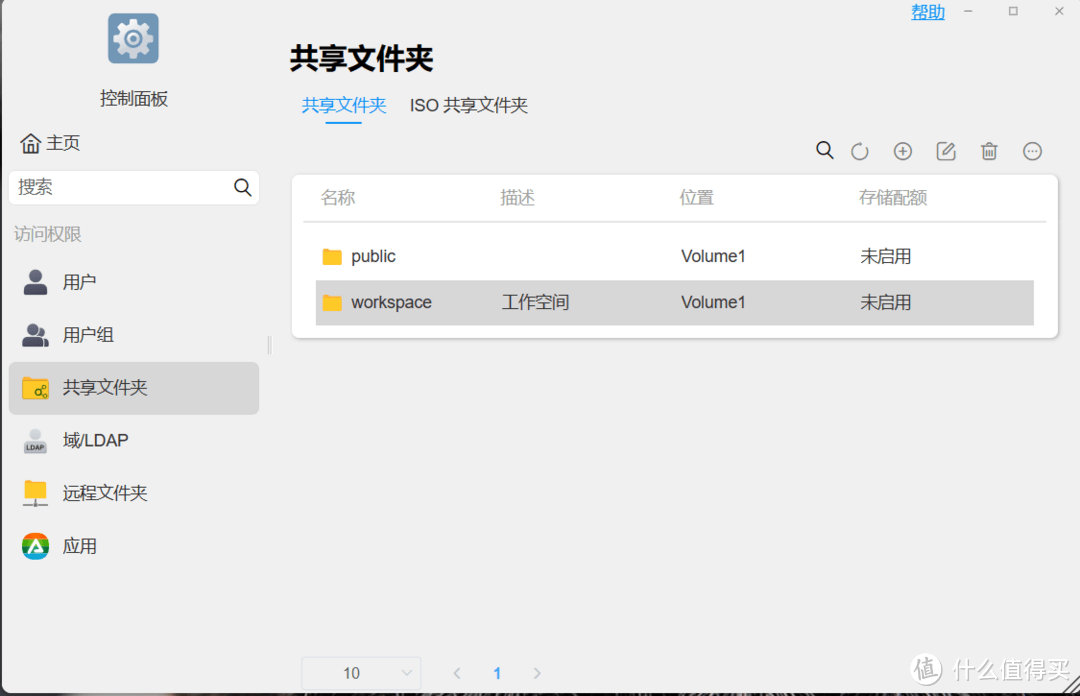Click the 工作空间 description cell
This screenshot has width=1080, height=696.
tap(535, 303)
